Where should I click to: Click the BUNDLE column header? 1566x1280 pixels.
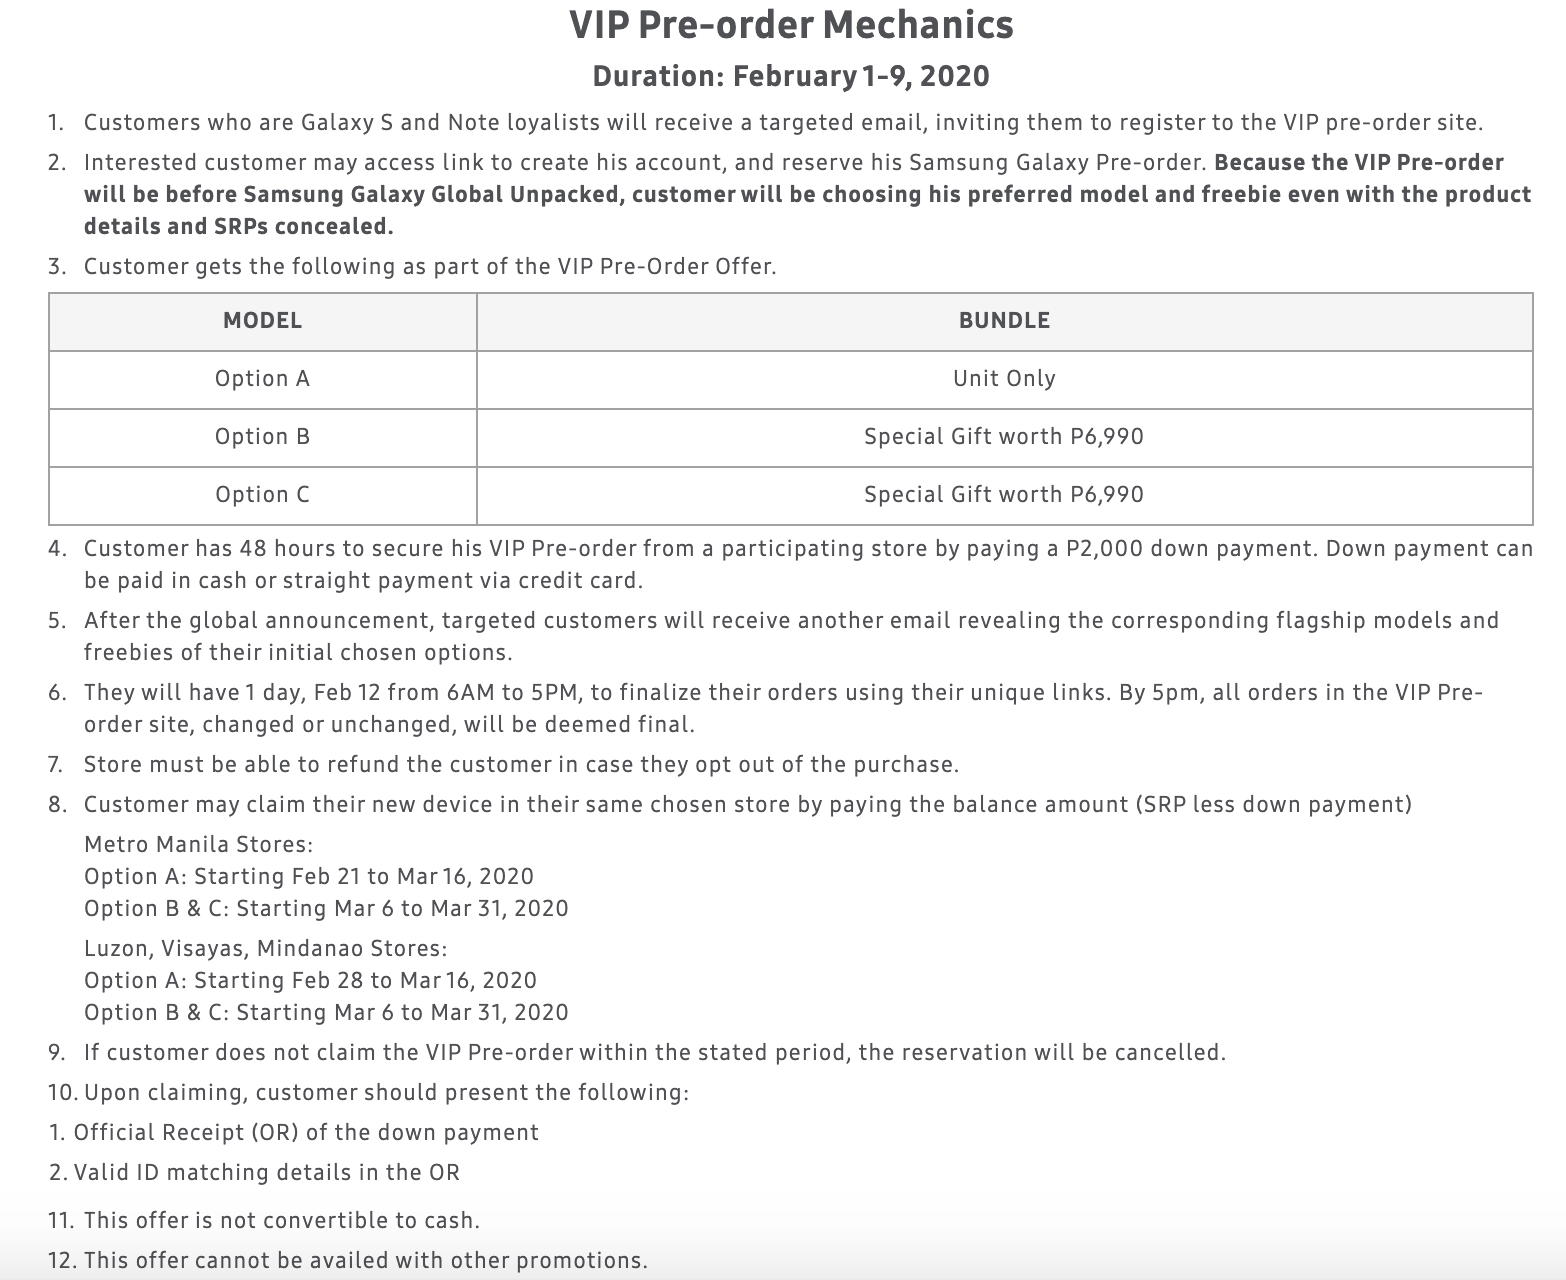coord(1004,320)
